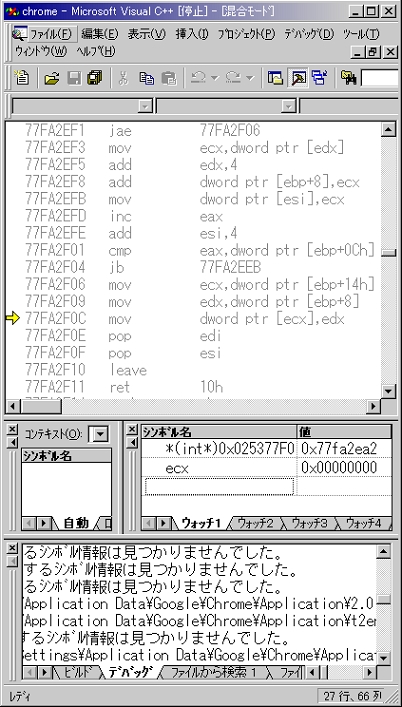Switch to the ウォッチ3 tab
The image size is (402, 707).
[x=309, y=523]
